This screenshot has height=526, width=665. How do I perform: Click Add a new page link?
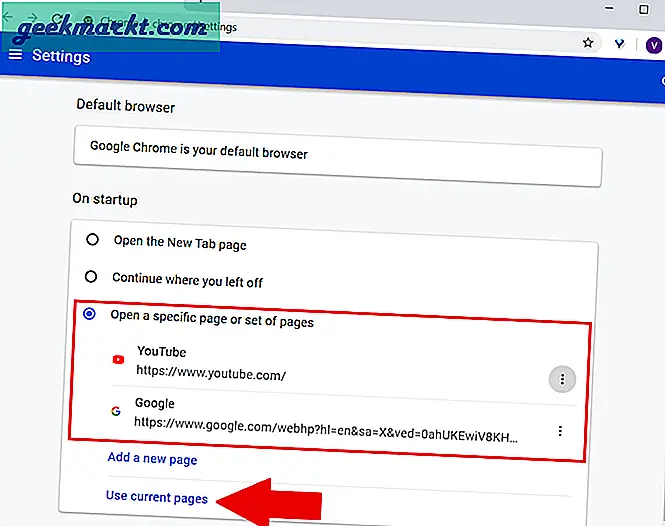tap(152, 459)
